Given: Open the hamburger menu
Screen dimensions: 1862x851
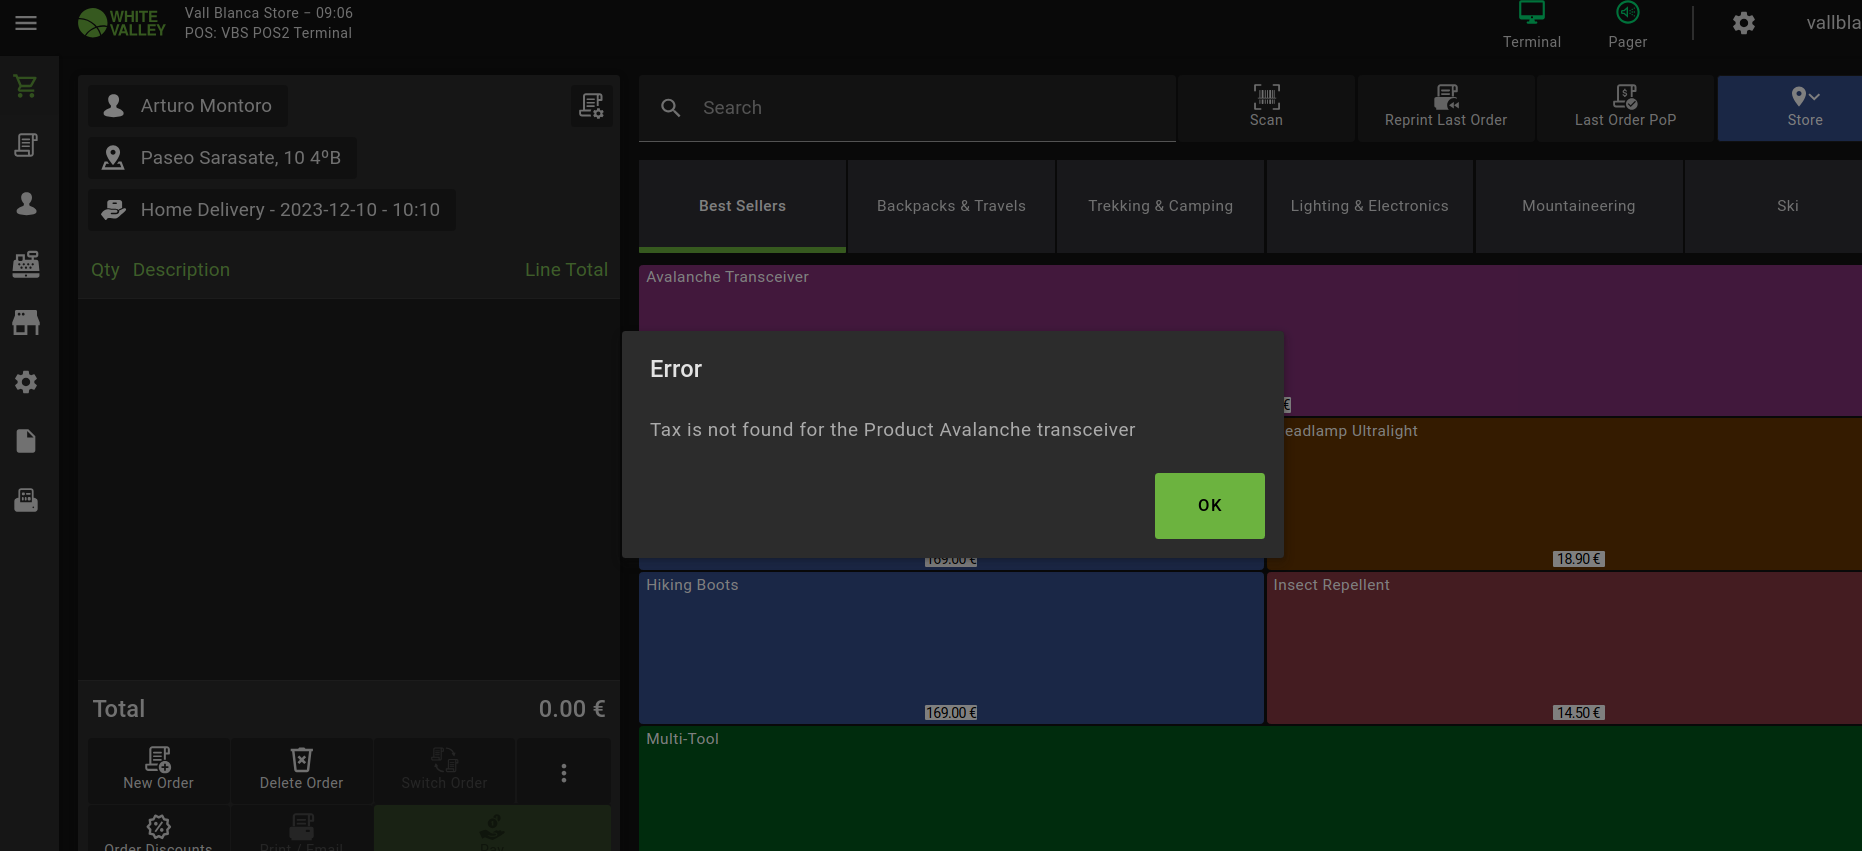Looking at the screenshot, I should coord(26,23).
